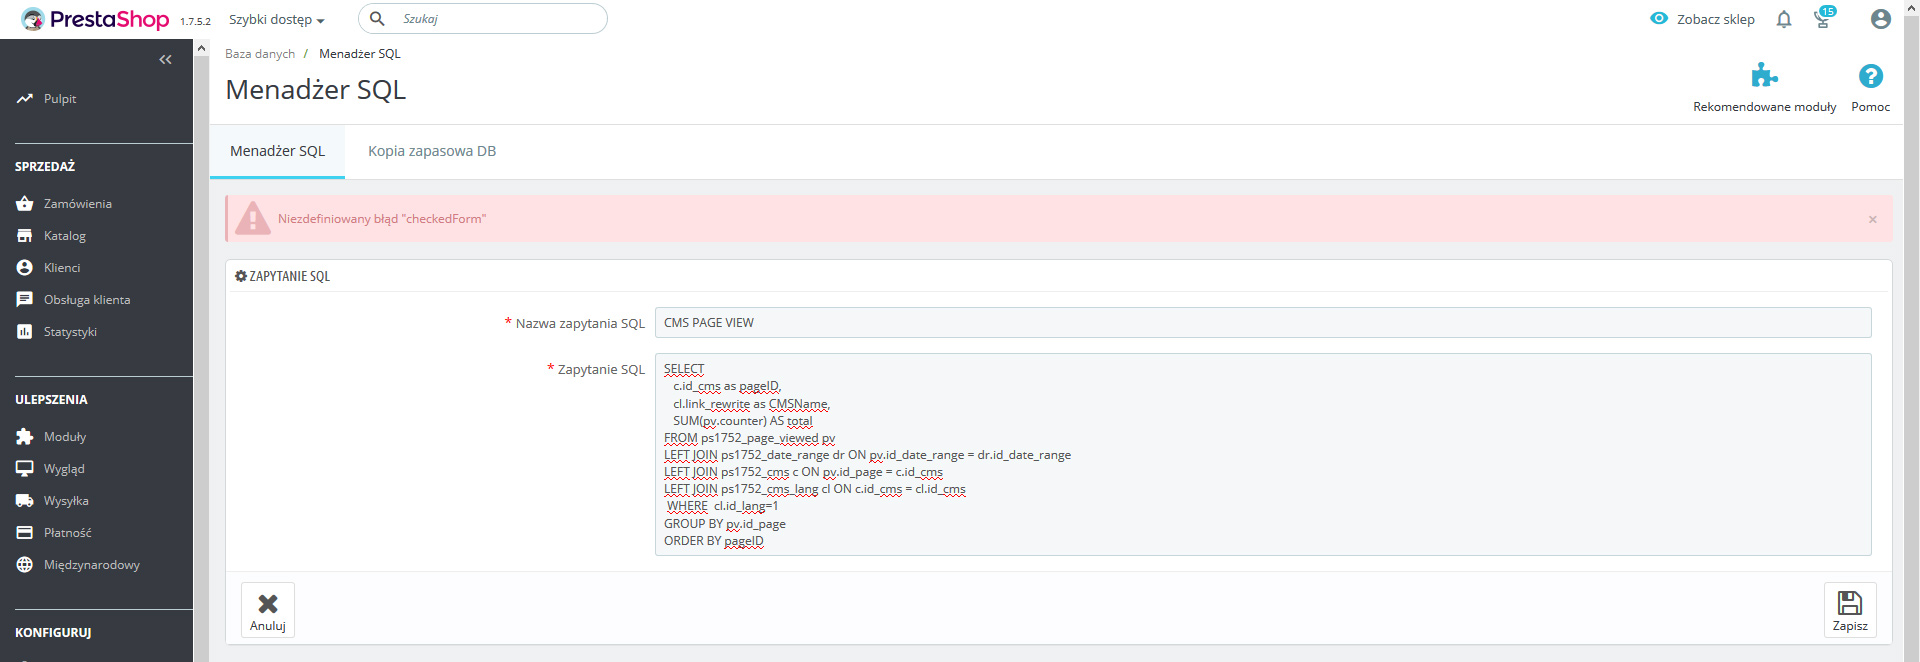Image resolution: width=1920 pixels, height=662 pixels.
Task: Click the page vertical scrollbar
Action: 1911,330
